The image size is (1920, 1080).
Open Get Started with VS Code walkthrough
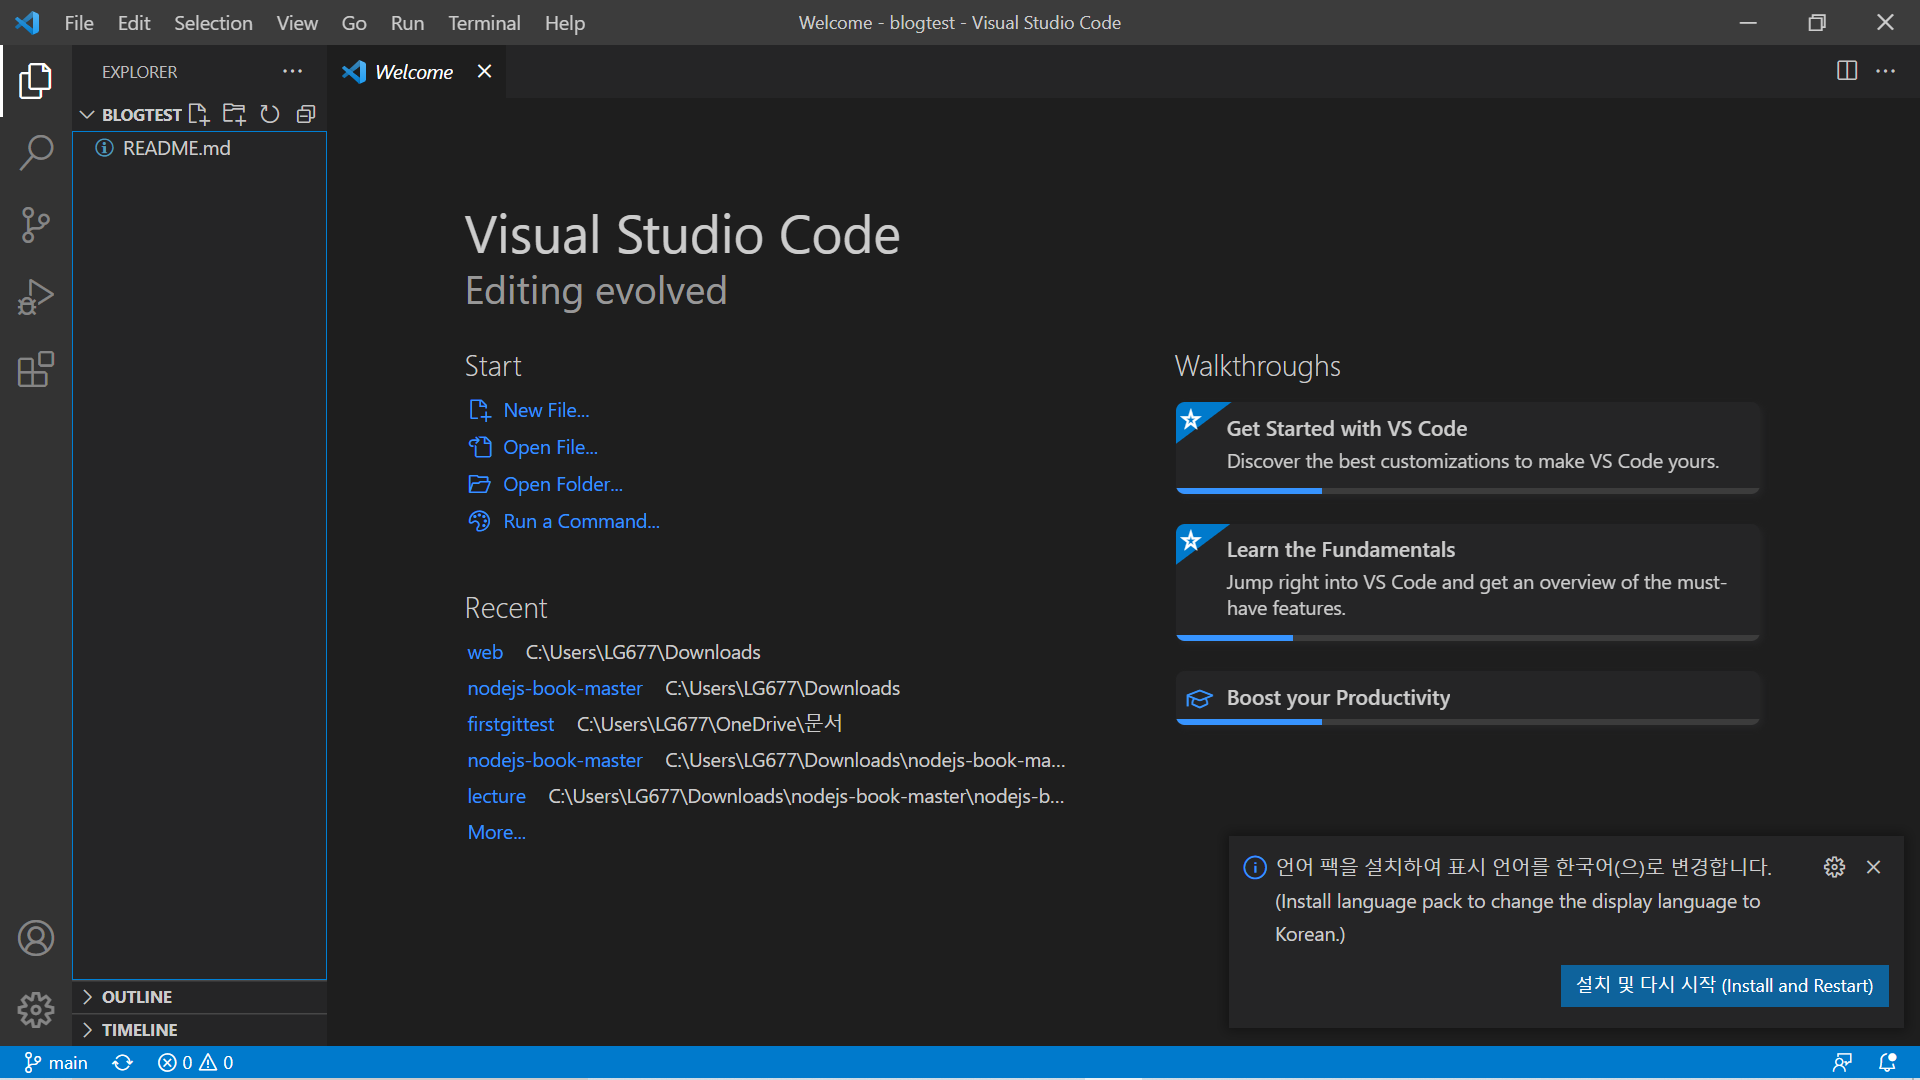click(x=1467, y=447)
